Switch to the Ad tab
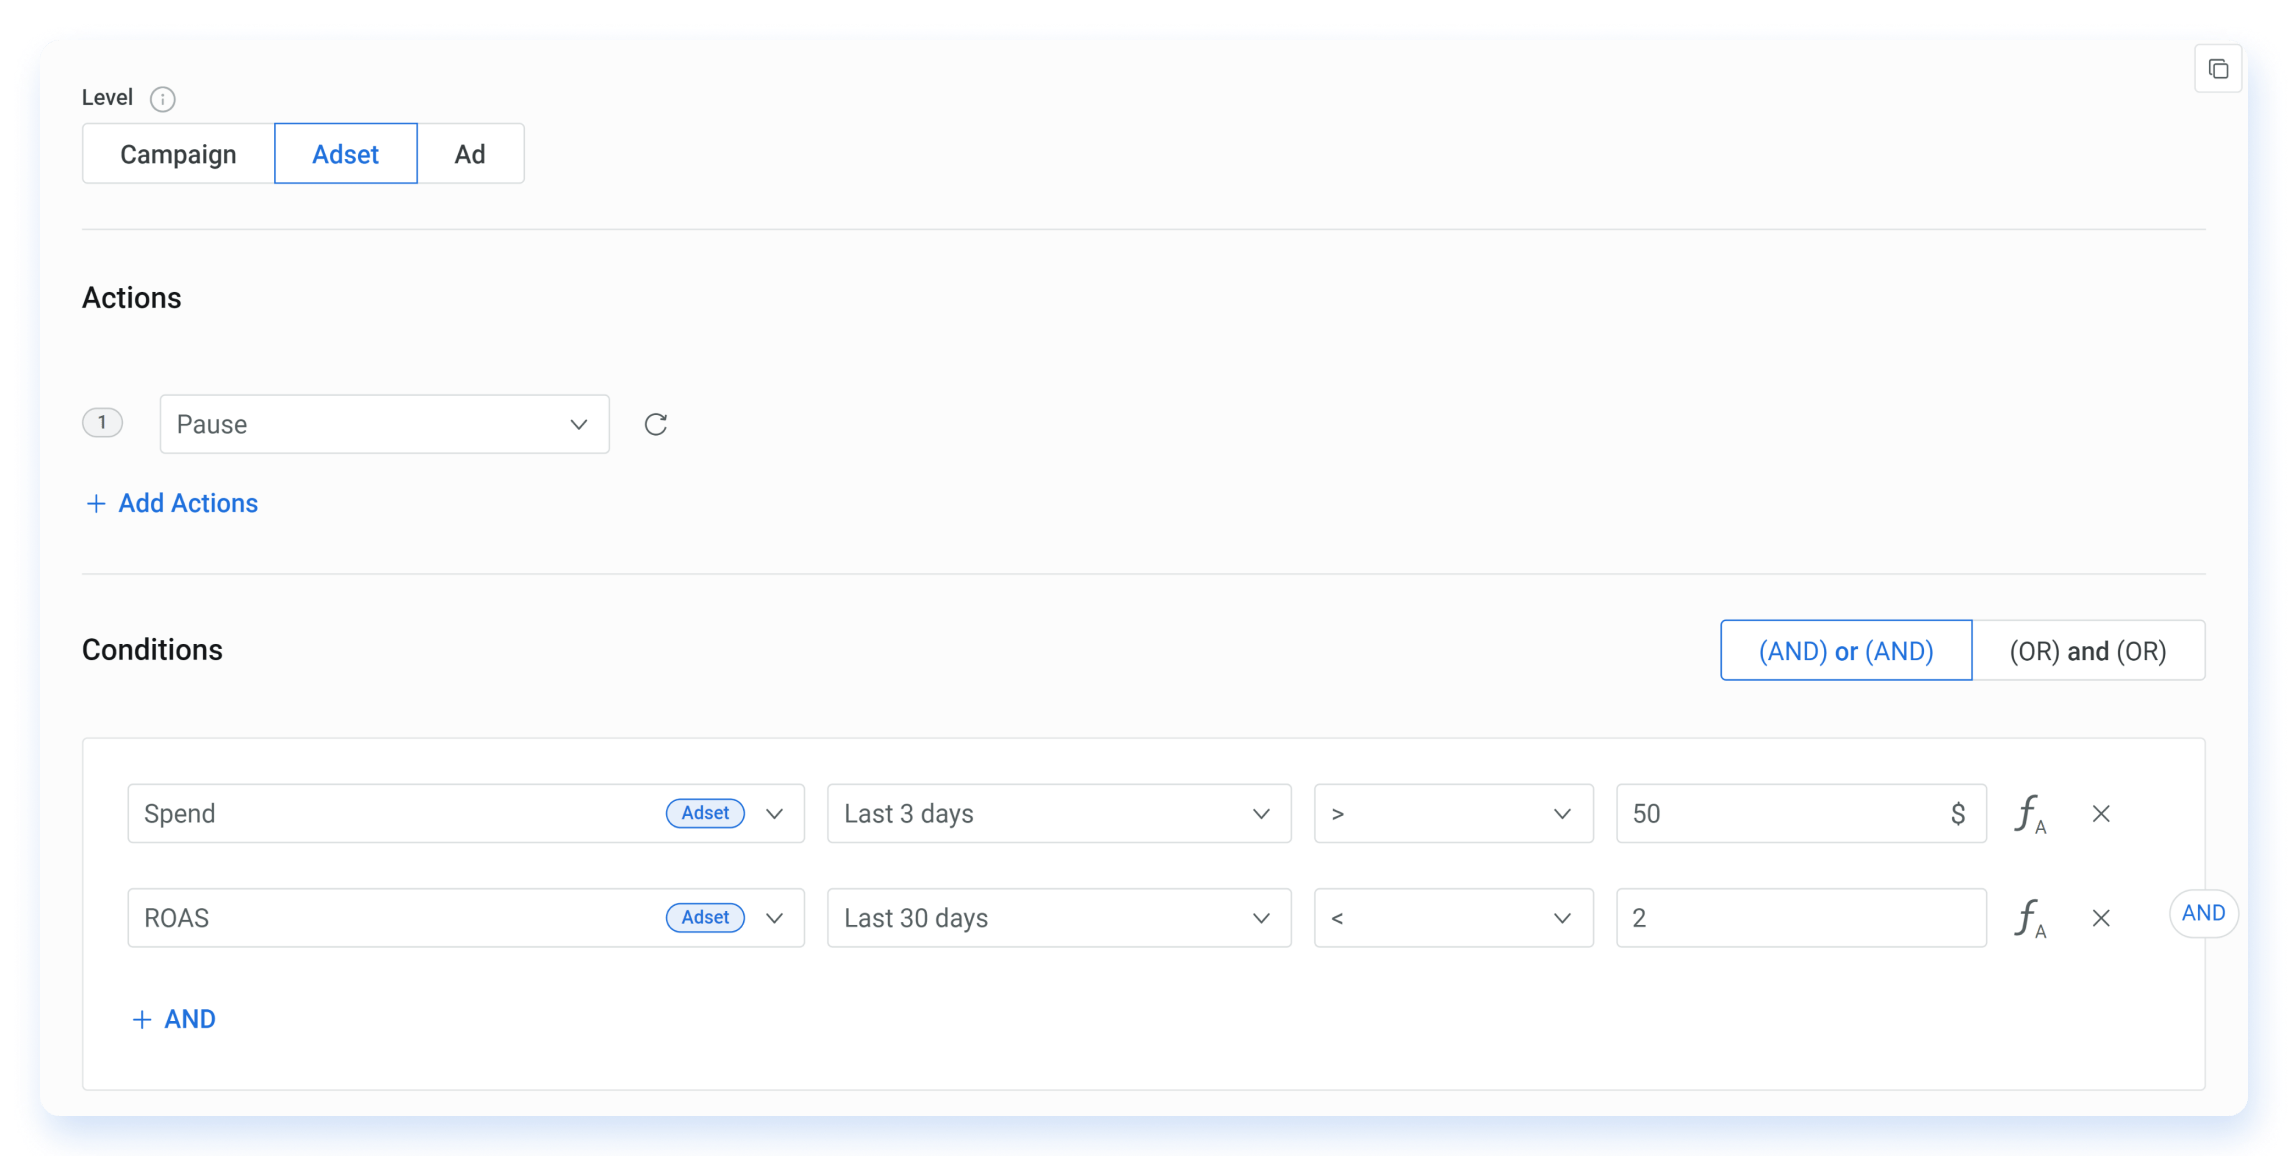Viewport: 2288px width, 1156px height. pos(472,153)
